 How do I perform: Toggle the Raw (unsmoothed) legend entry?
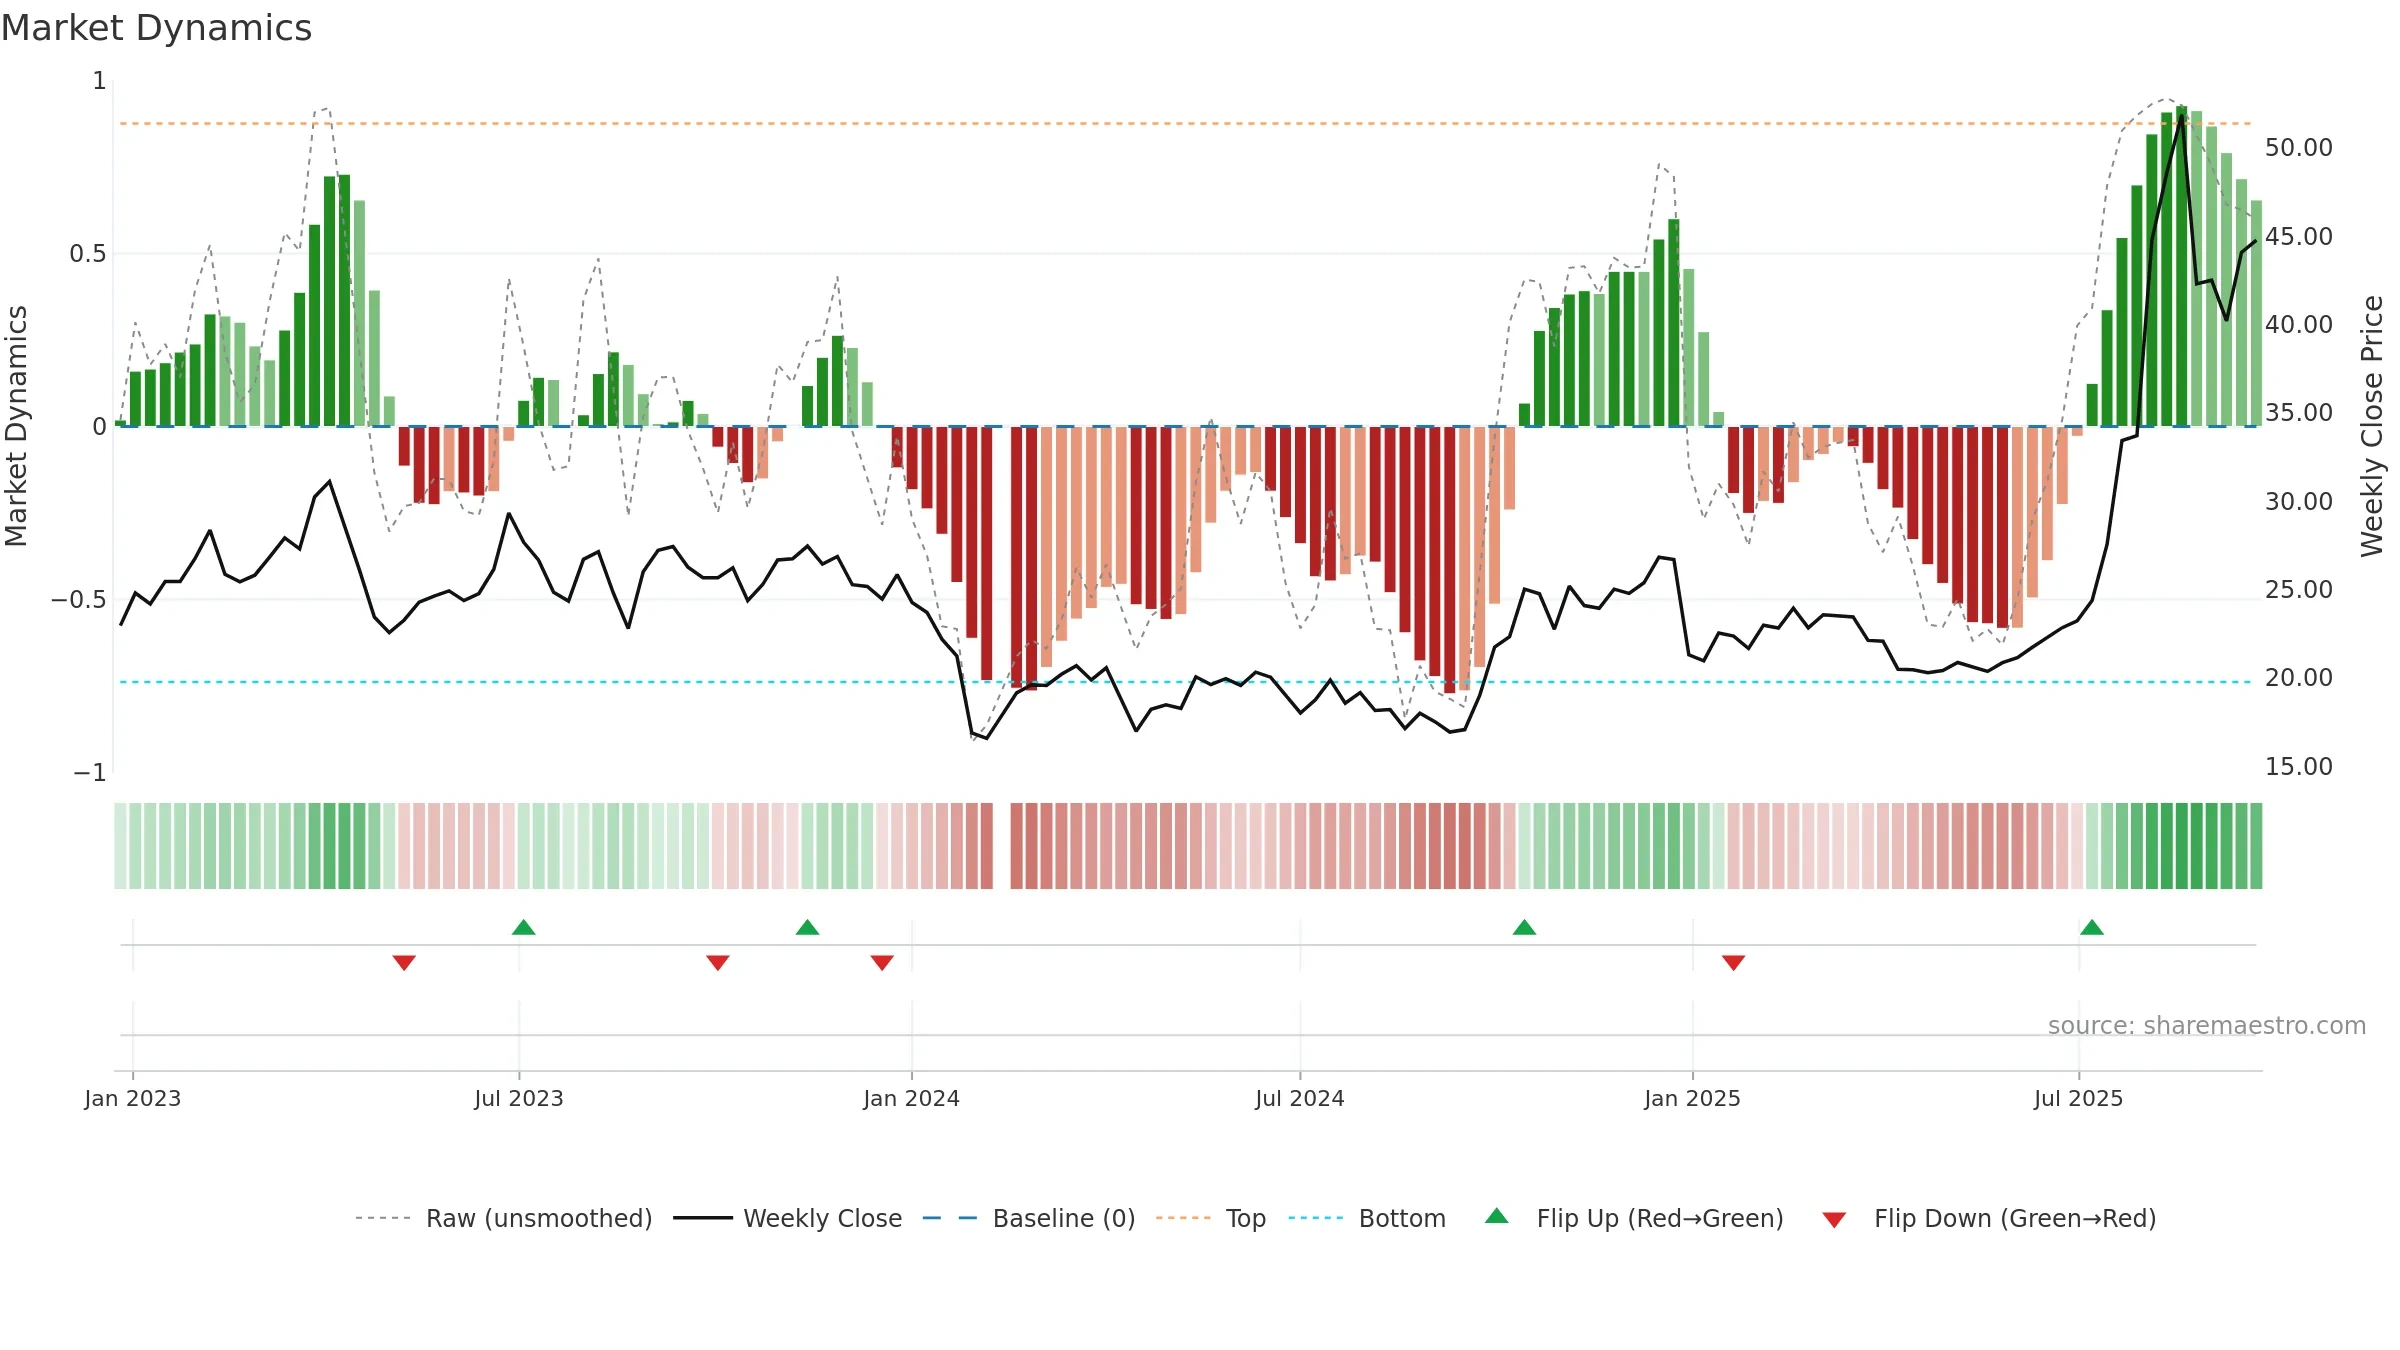tap(503, 1218)
